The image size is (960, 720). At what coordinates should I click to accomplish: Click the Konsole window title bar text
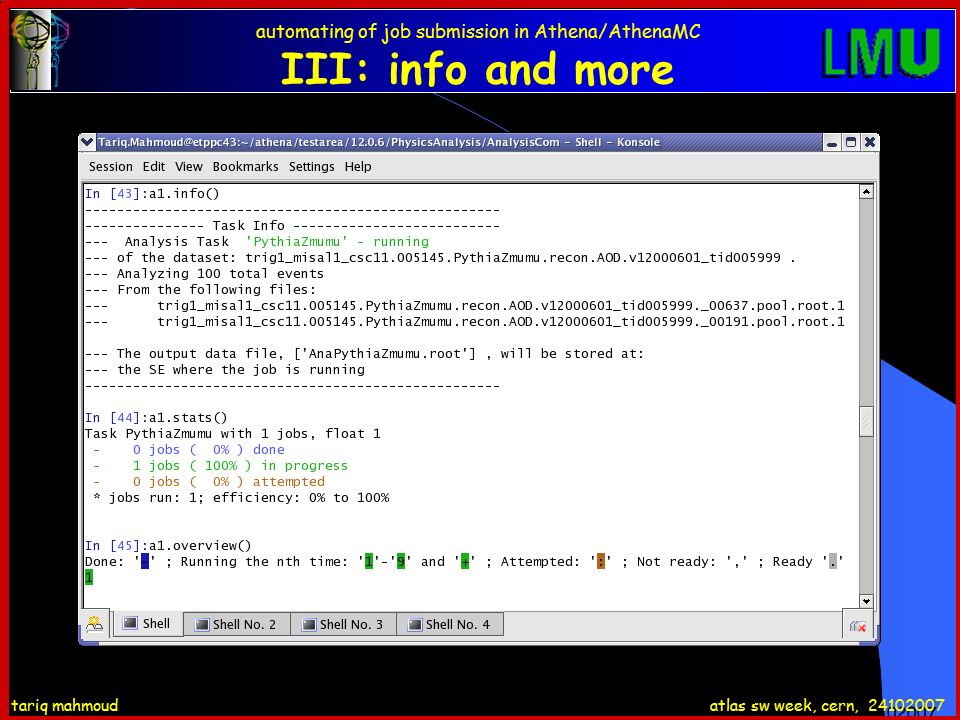click(379, 142)
